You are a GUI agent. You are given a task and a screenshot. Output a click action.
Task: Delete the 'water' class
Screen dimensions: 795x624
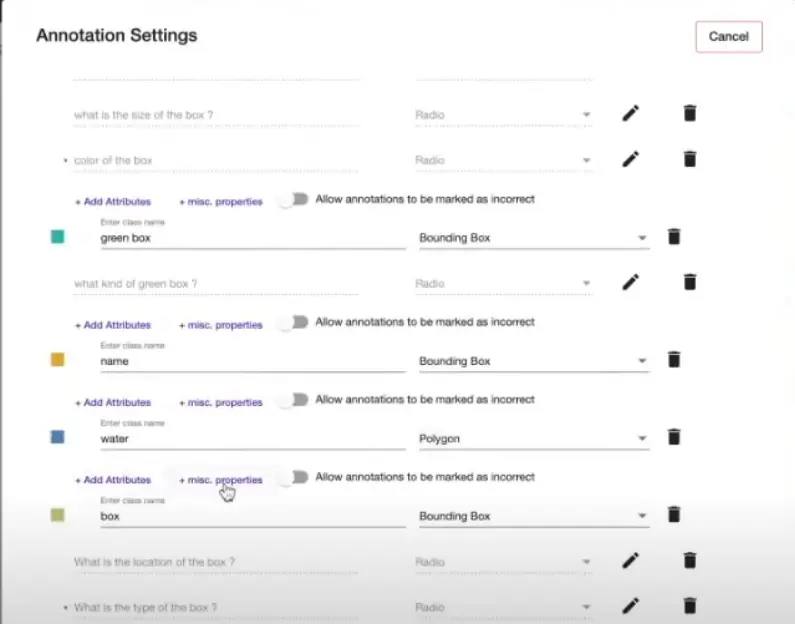pos(674,438)
